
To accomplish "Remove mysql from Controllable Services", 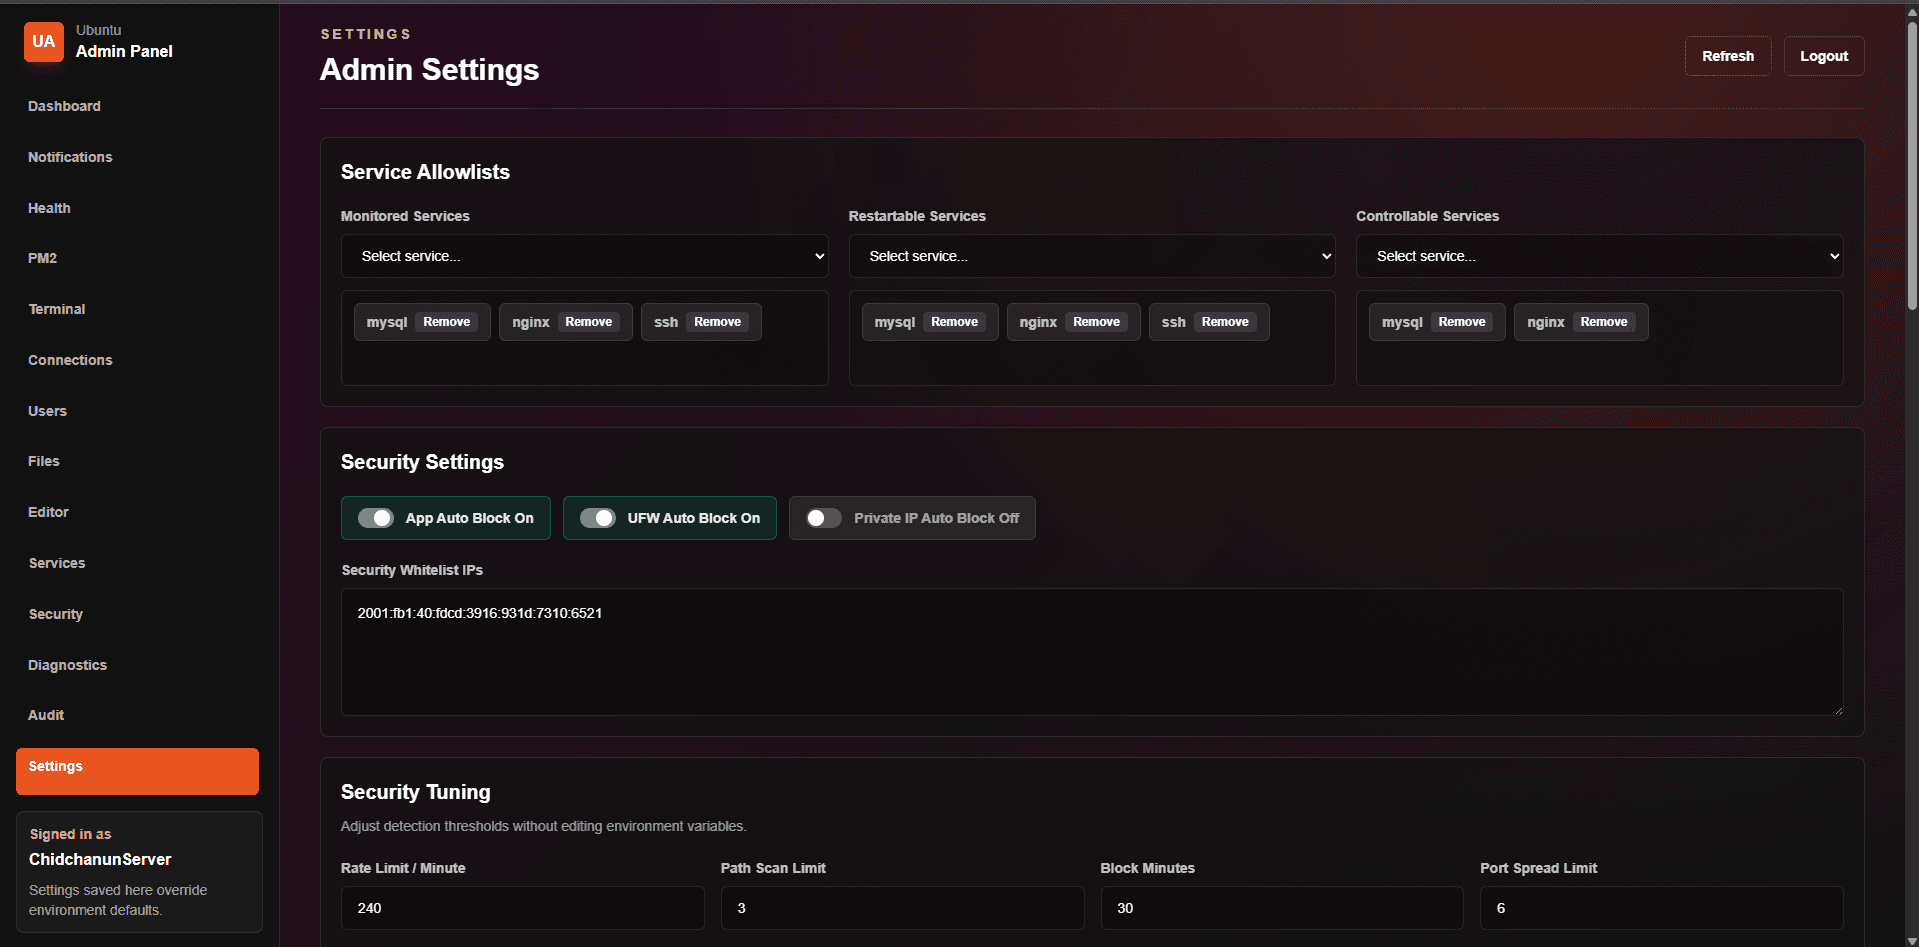I will pos(1461,322).
